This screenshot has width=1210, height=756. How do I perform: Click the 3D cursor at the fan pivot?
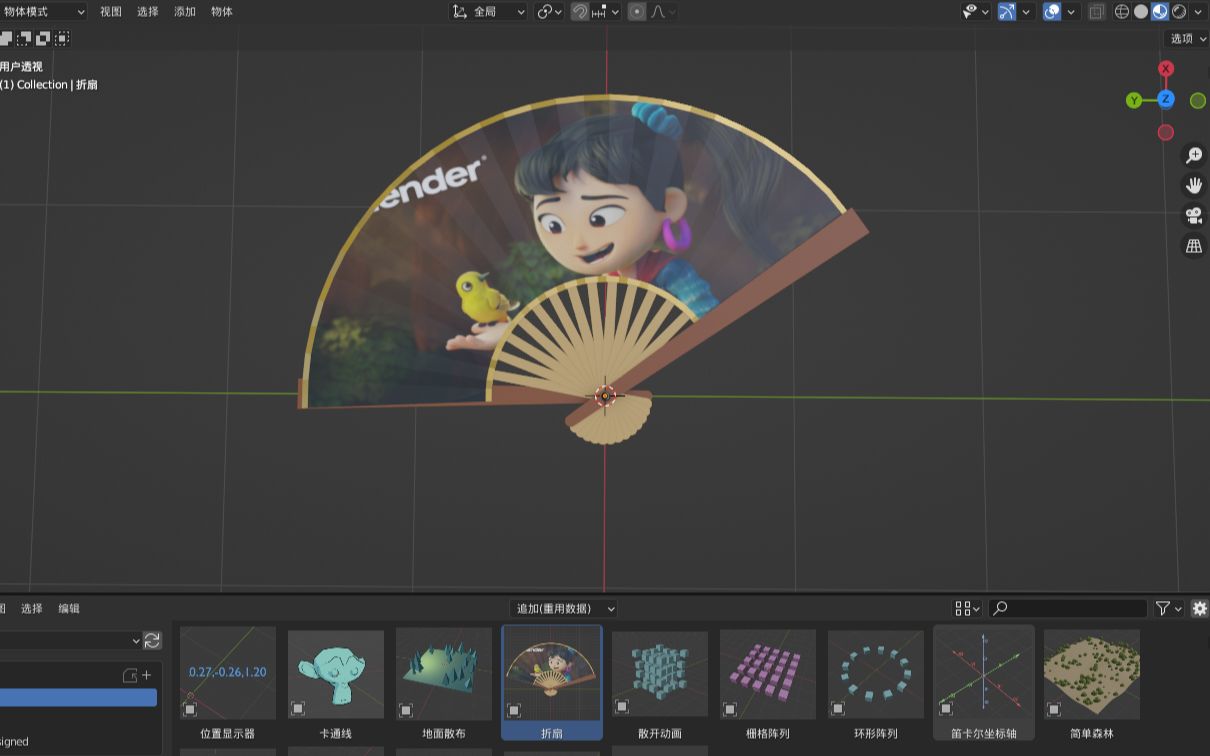click(605, 396)
